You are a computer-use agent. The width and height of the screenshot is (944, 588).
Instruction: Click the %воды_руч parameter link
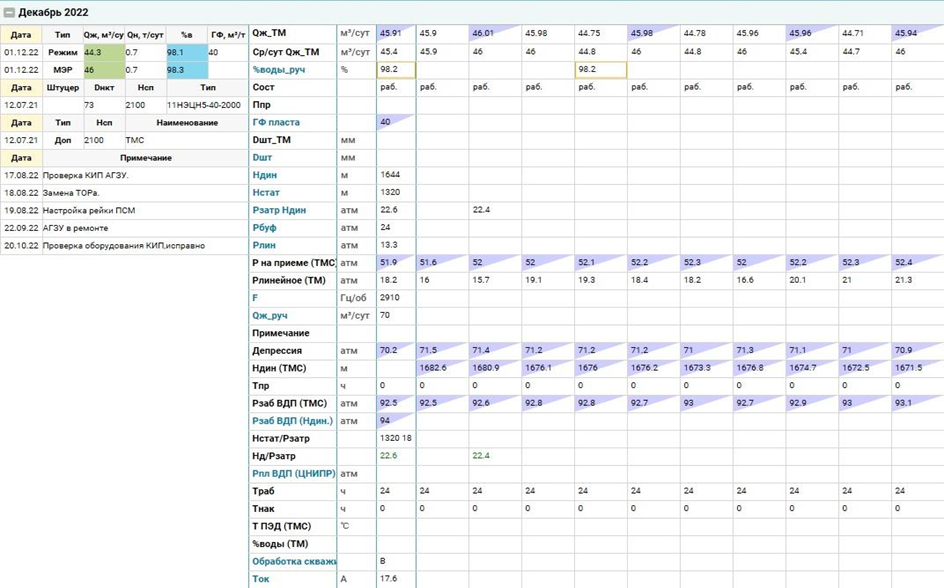click(279, 70)
